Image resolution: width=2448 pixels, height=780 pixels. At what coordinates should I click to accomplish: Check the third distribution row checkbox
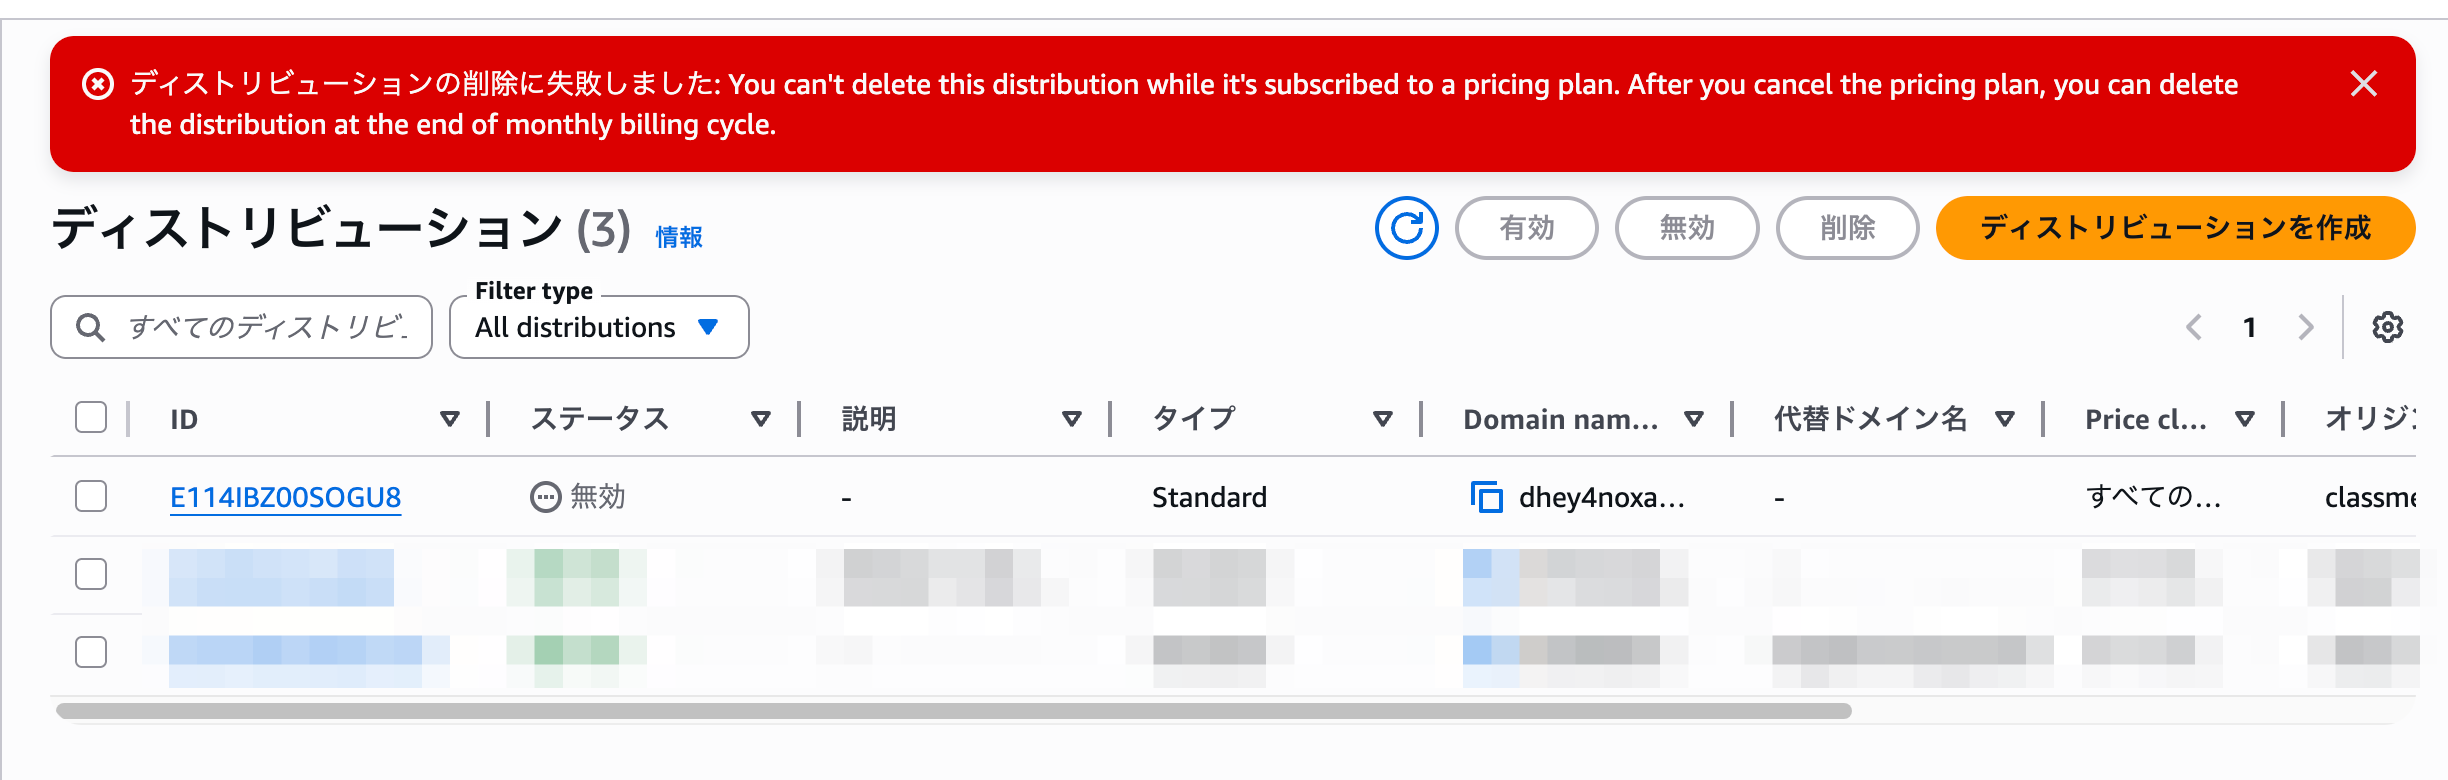(91, 652)
